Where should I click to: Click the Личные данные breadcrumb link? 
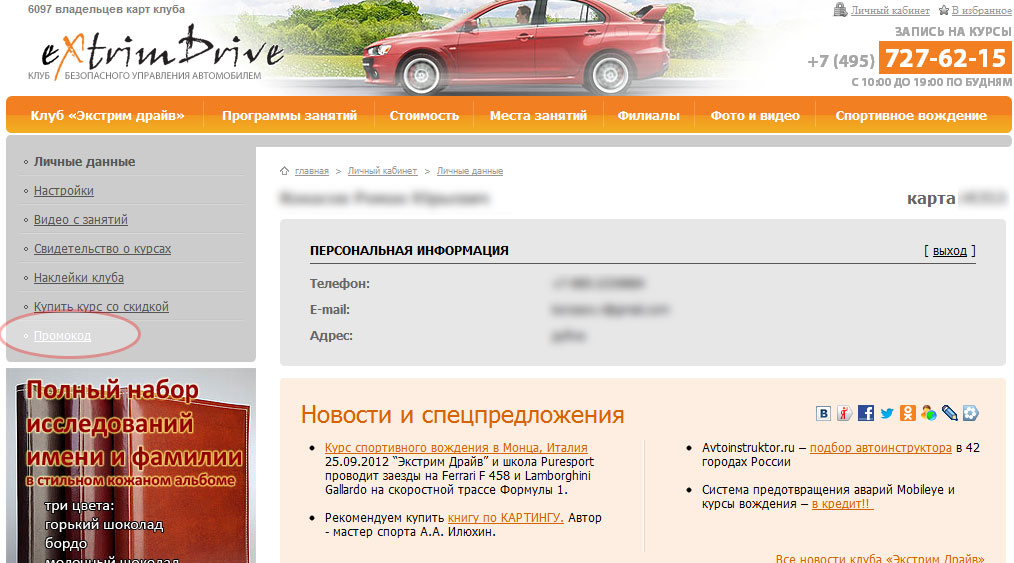[x=469, y=171]
